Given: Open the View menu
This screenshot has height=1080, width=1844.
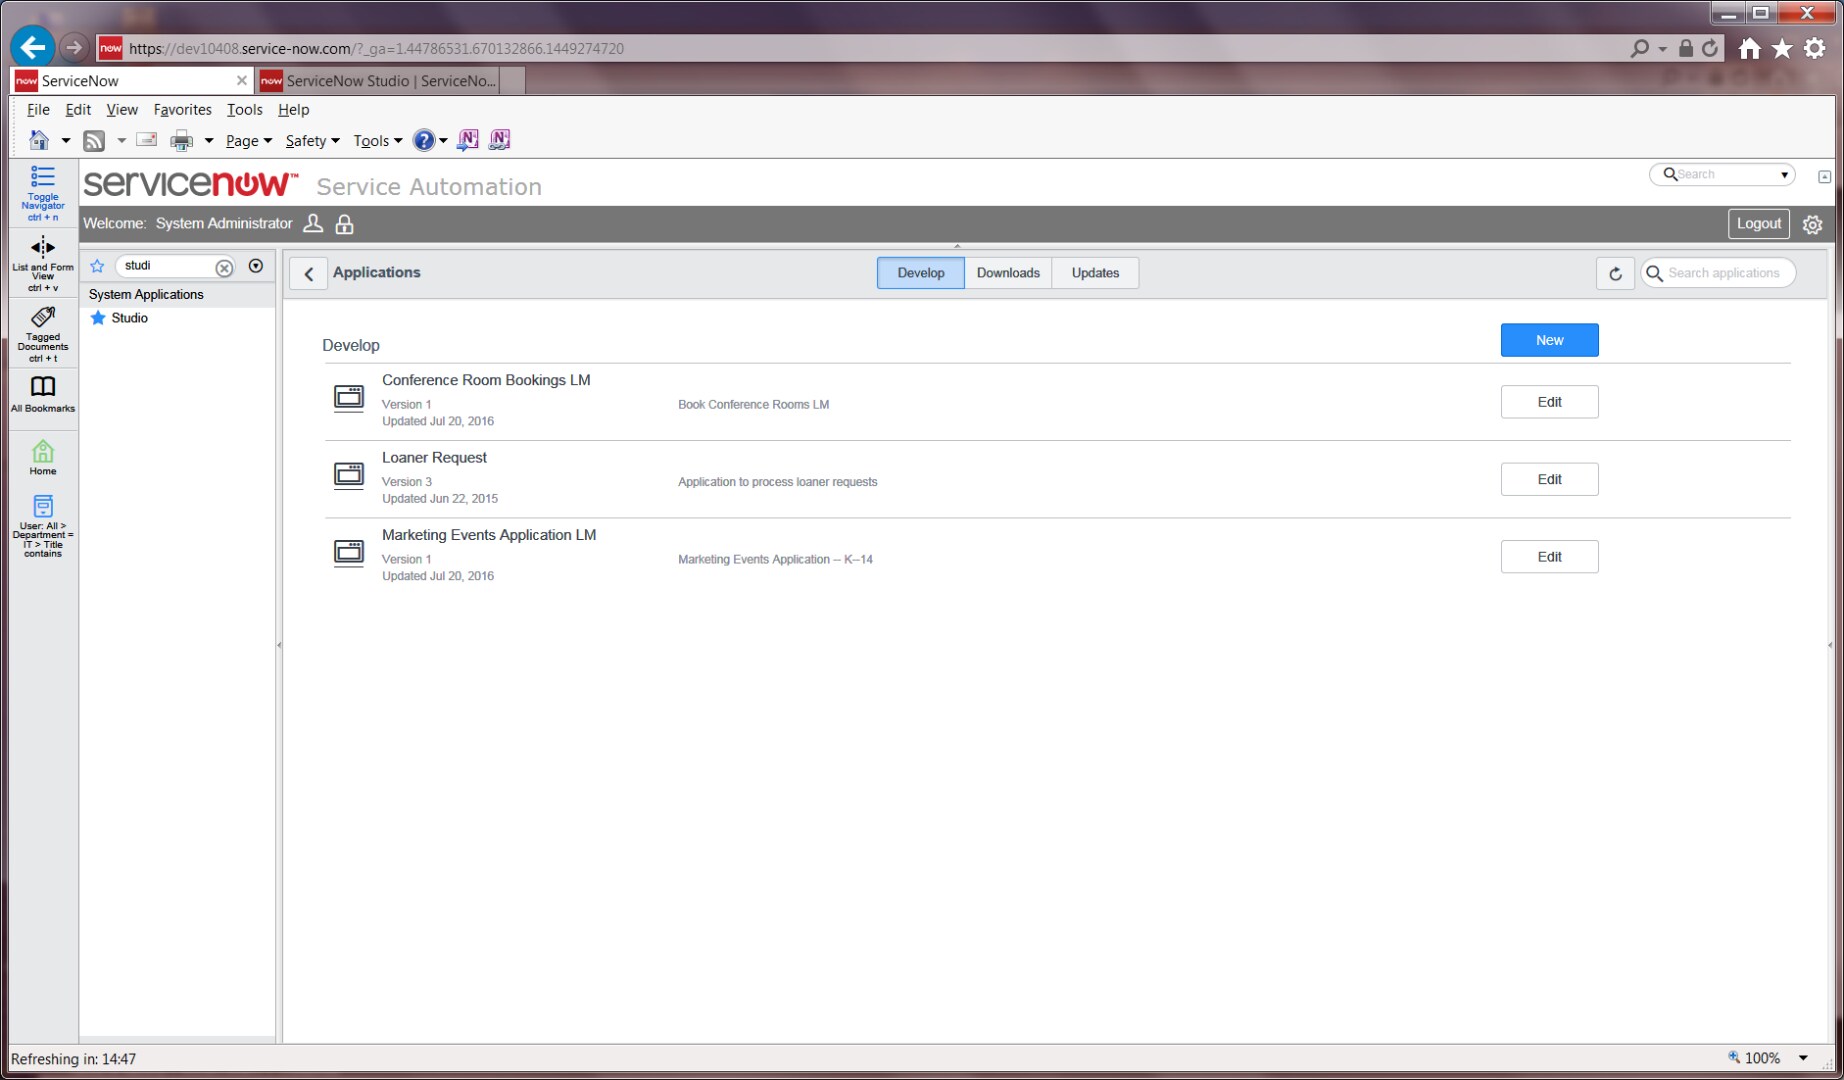Looking at the screenshot, I should coord(122,110).
